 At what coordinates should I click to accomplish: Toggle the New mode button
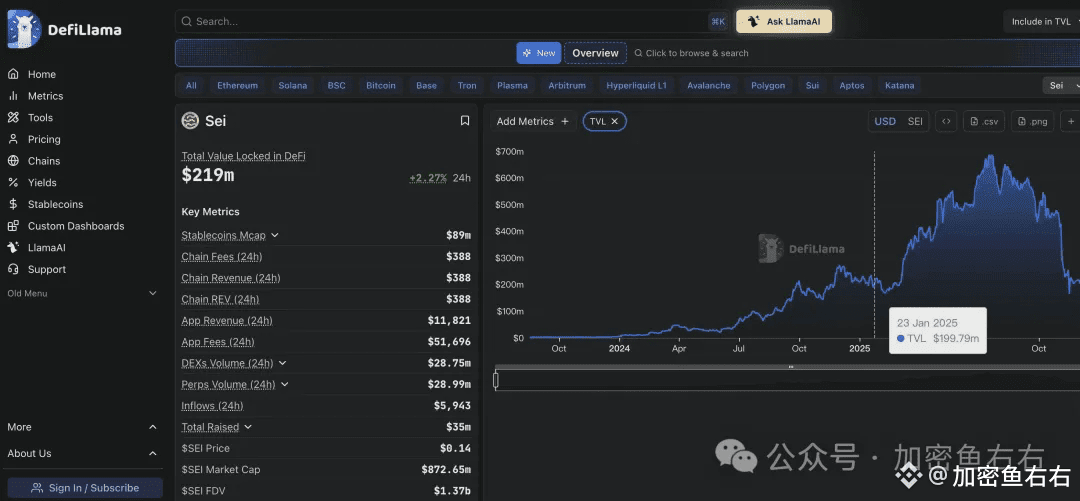coord(538,53)
